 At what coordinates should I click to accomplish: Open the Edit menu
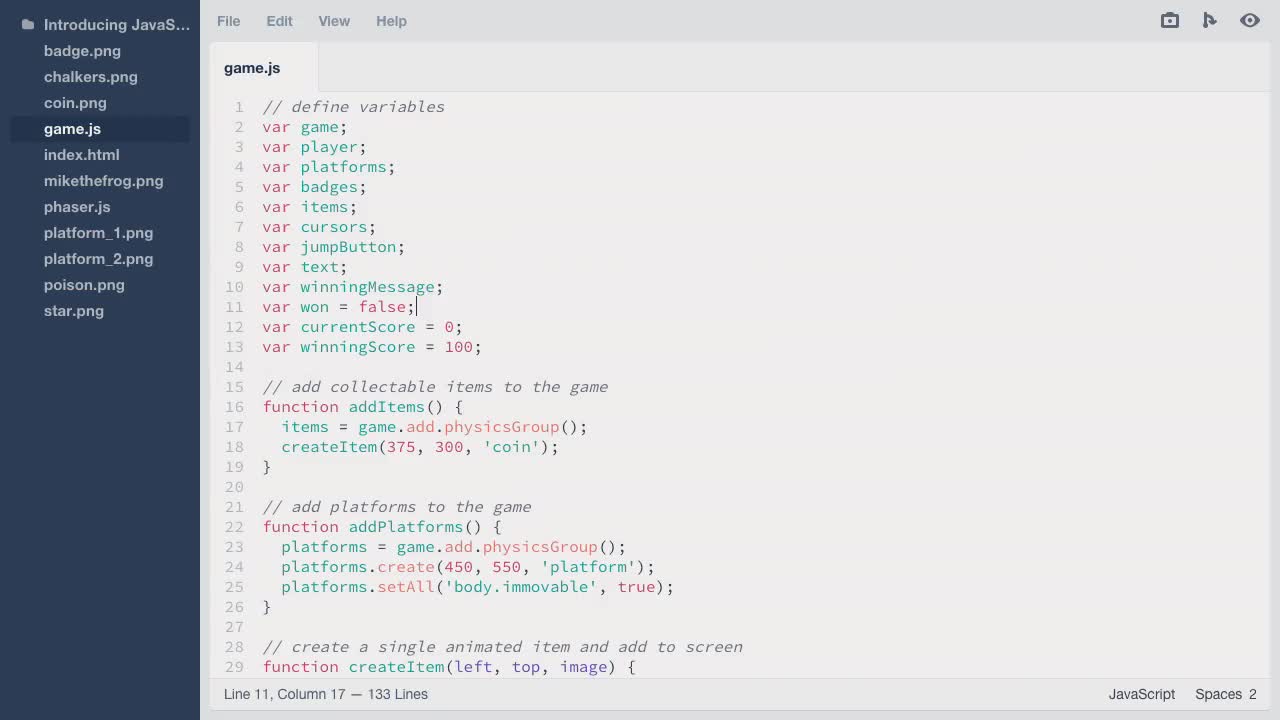click(x=279, y=20)
